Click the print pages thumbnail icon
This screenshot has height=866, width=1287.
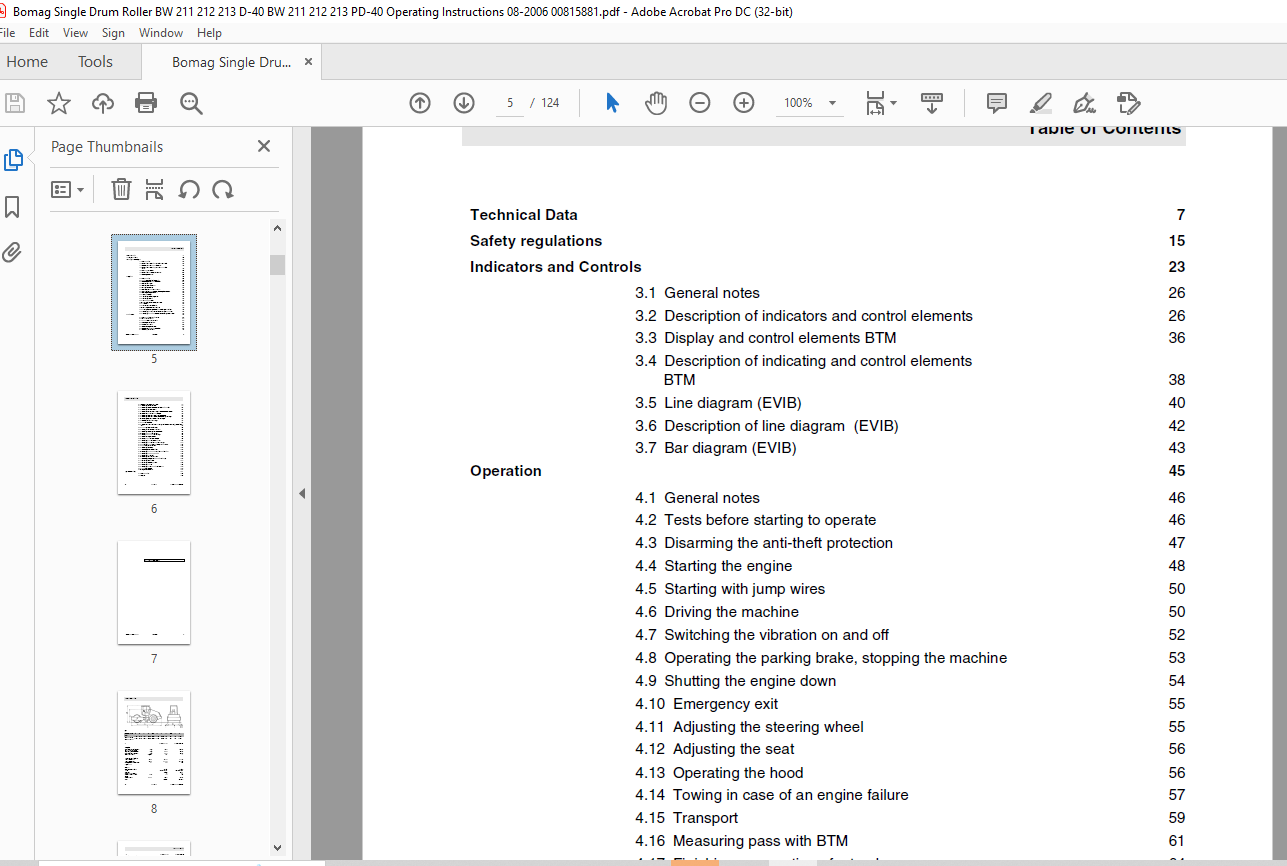[x=154, y=189]
